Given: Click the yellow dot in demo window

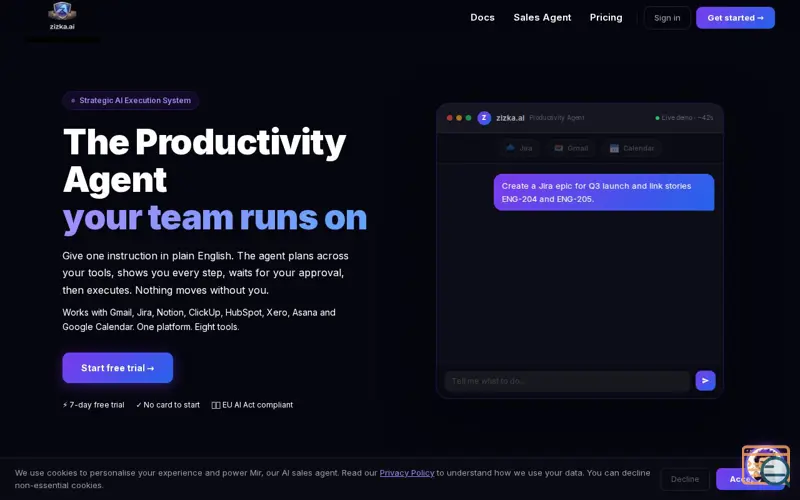Looking at the screenshot, I should tap(459, 118).
